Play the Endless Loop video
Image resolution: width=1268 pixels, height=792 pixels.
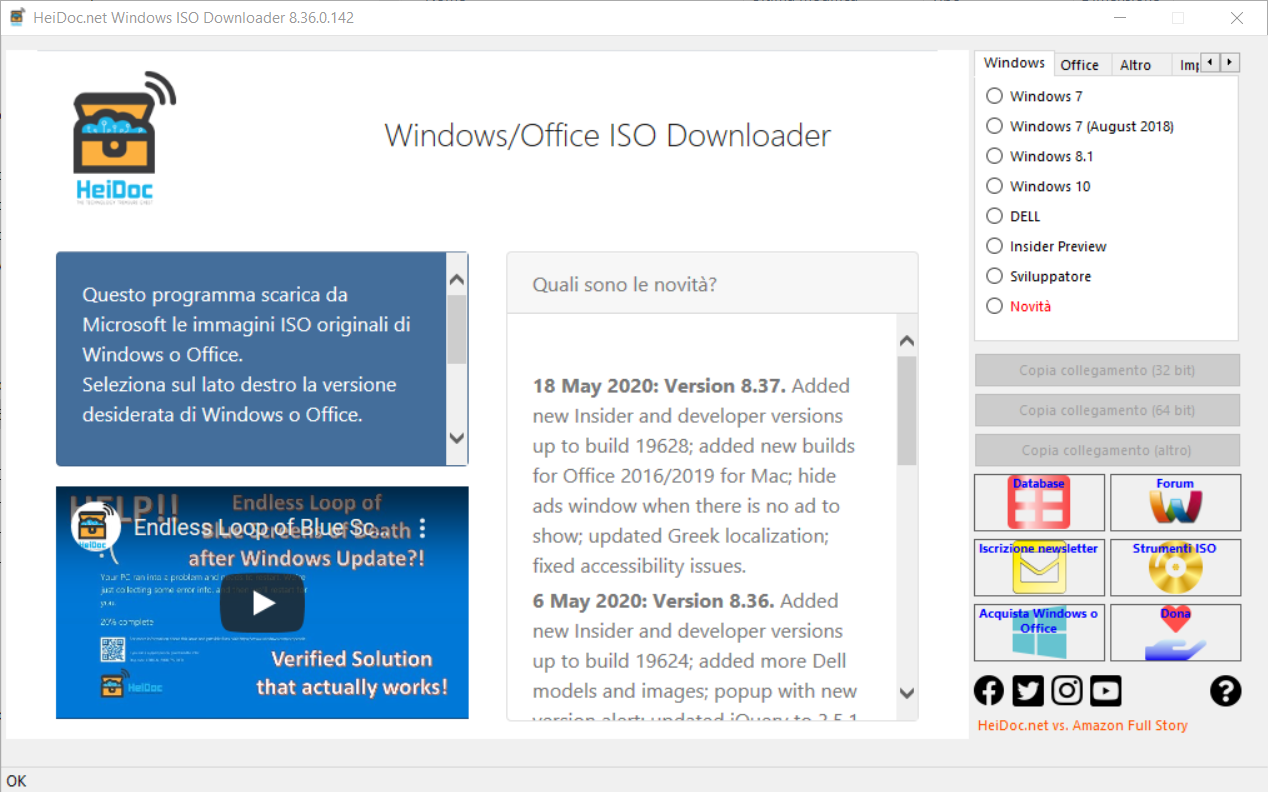click(x=262, y=603)
